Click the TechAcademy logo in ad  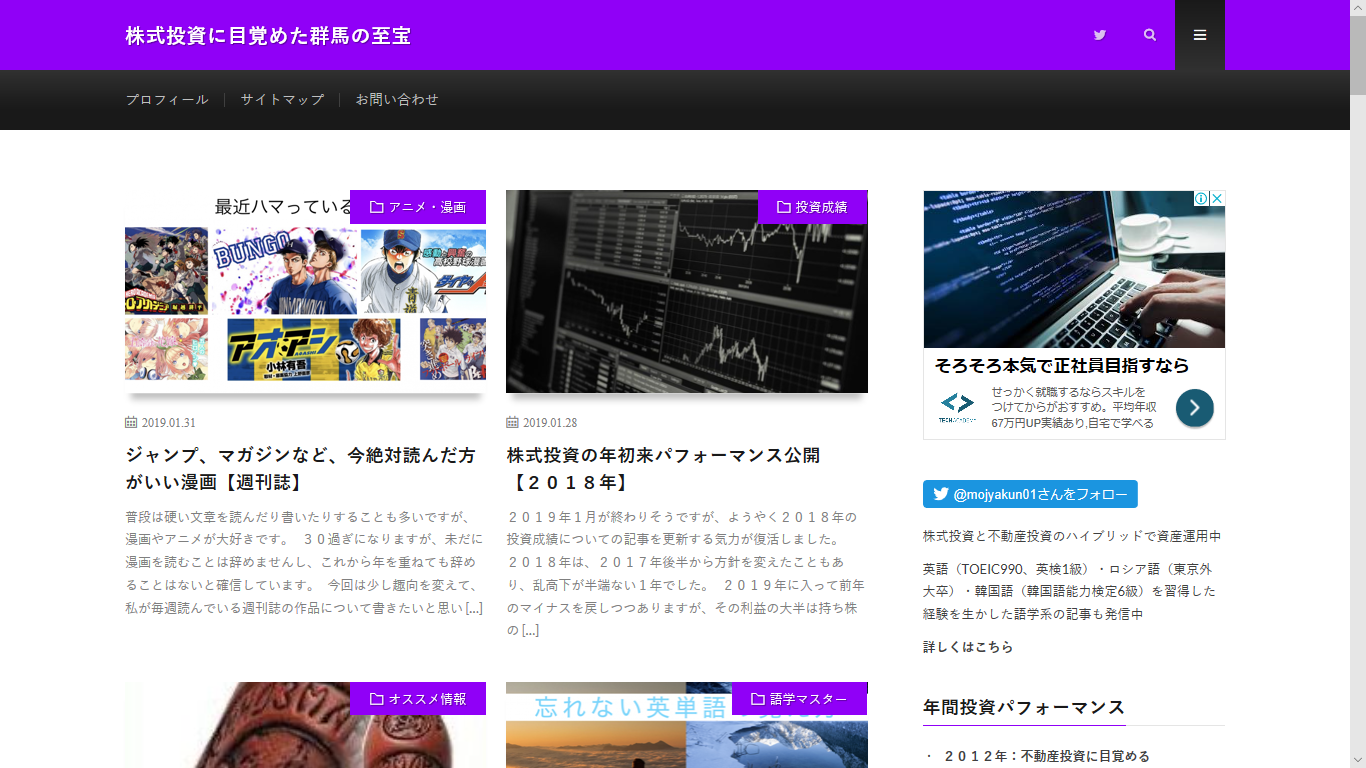point(957,408)
